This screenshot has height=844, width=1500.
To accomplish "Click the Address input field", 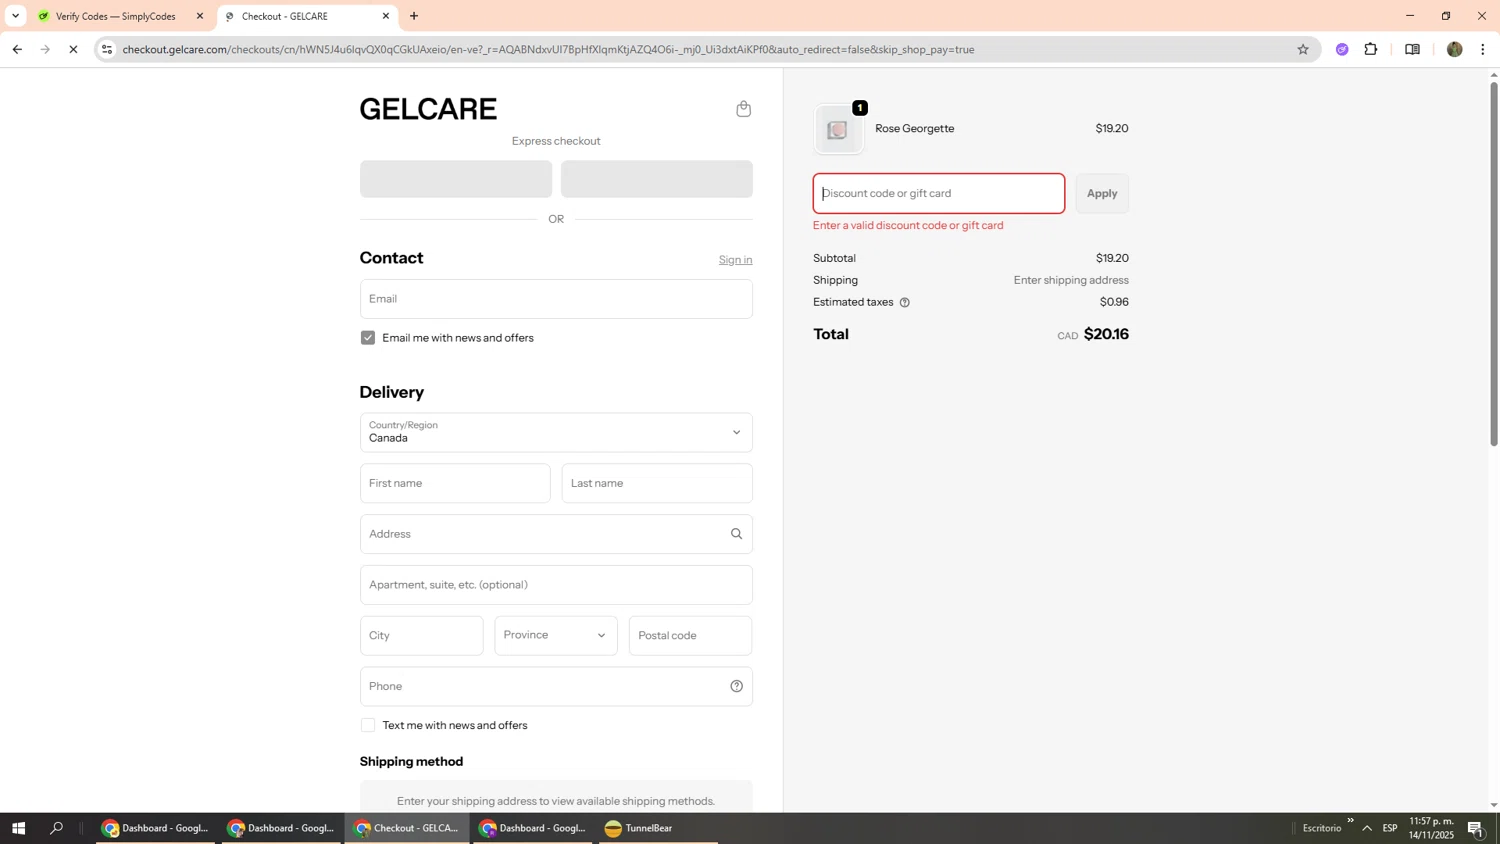I will pos(556,534).
